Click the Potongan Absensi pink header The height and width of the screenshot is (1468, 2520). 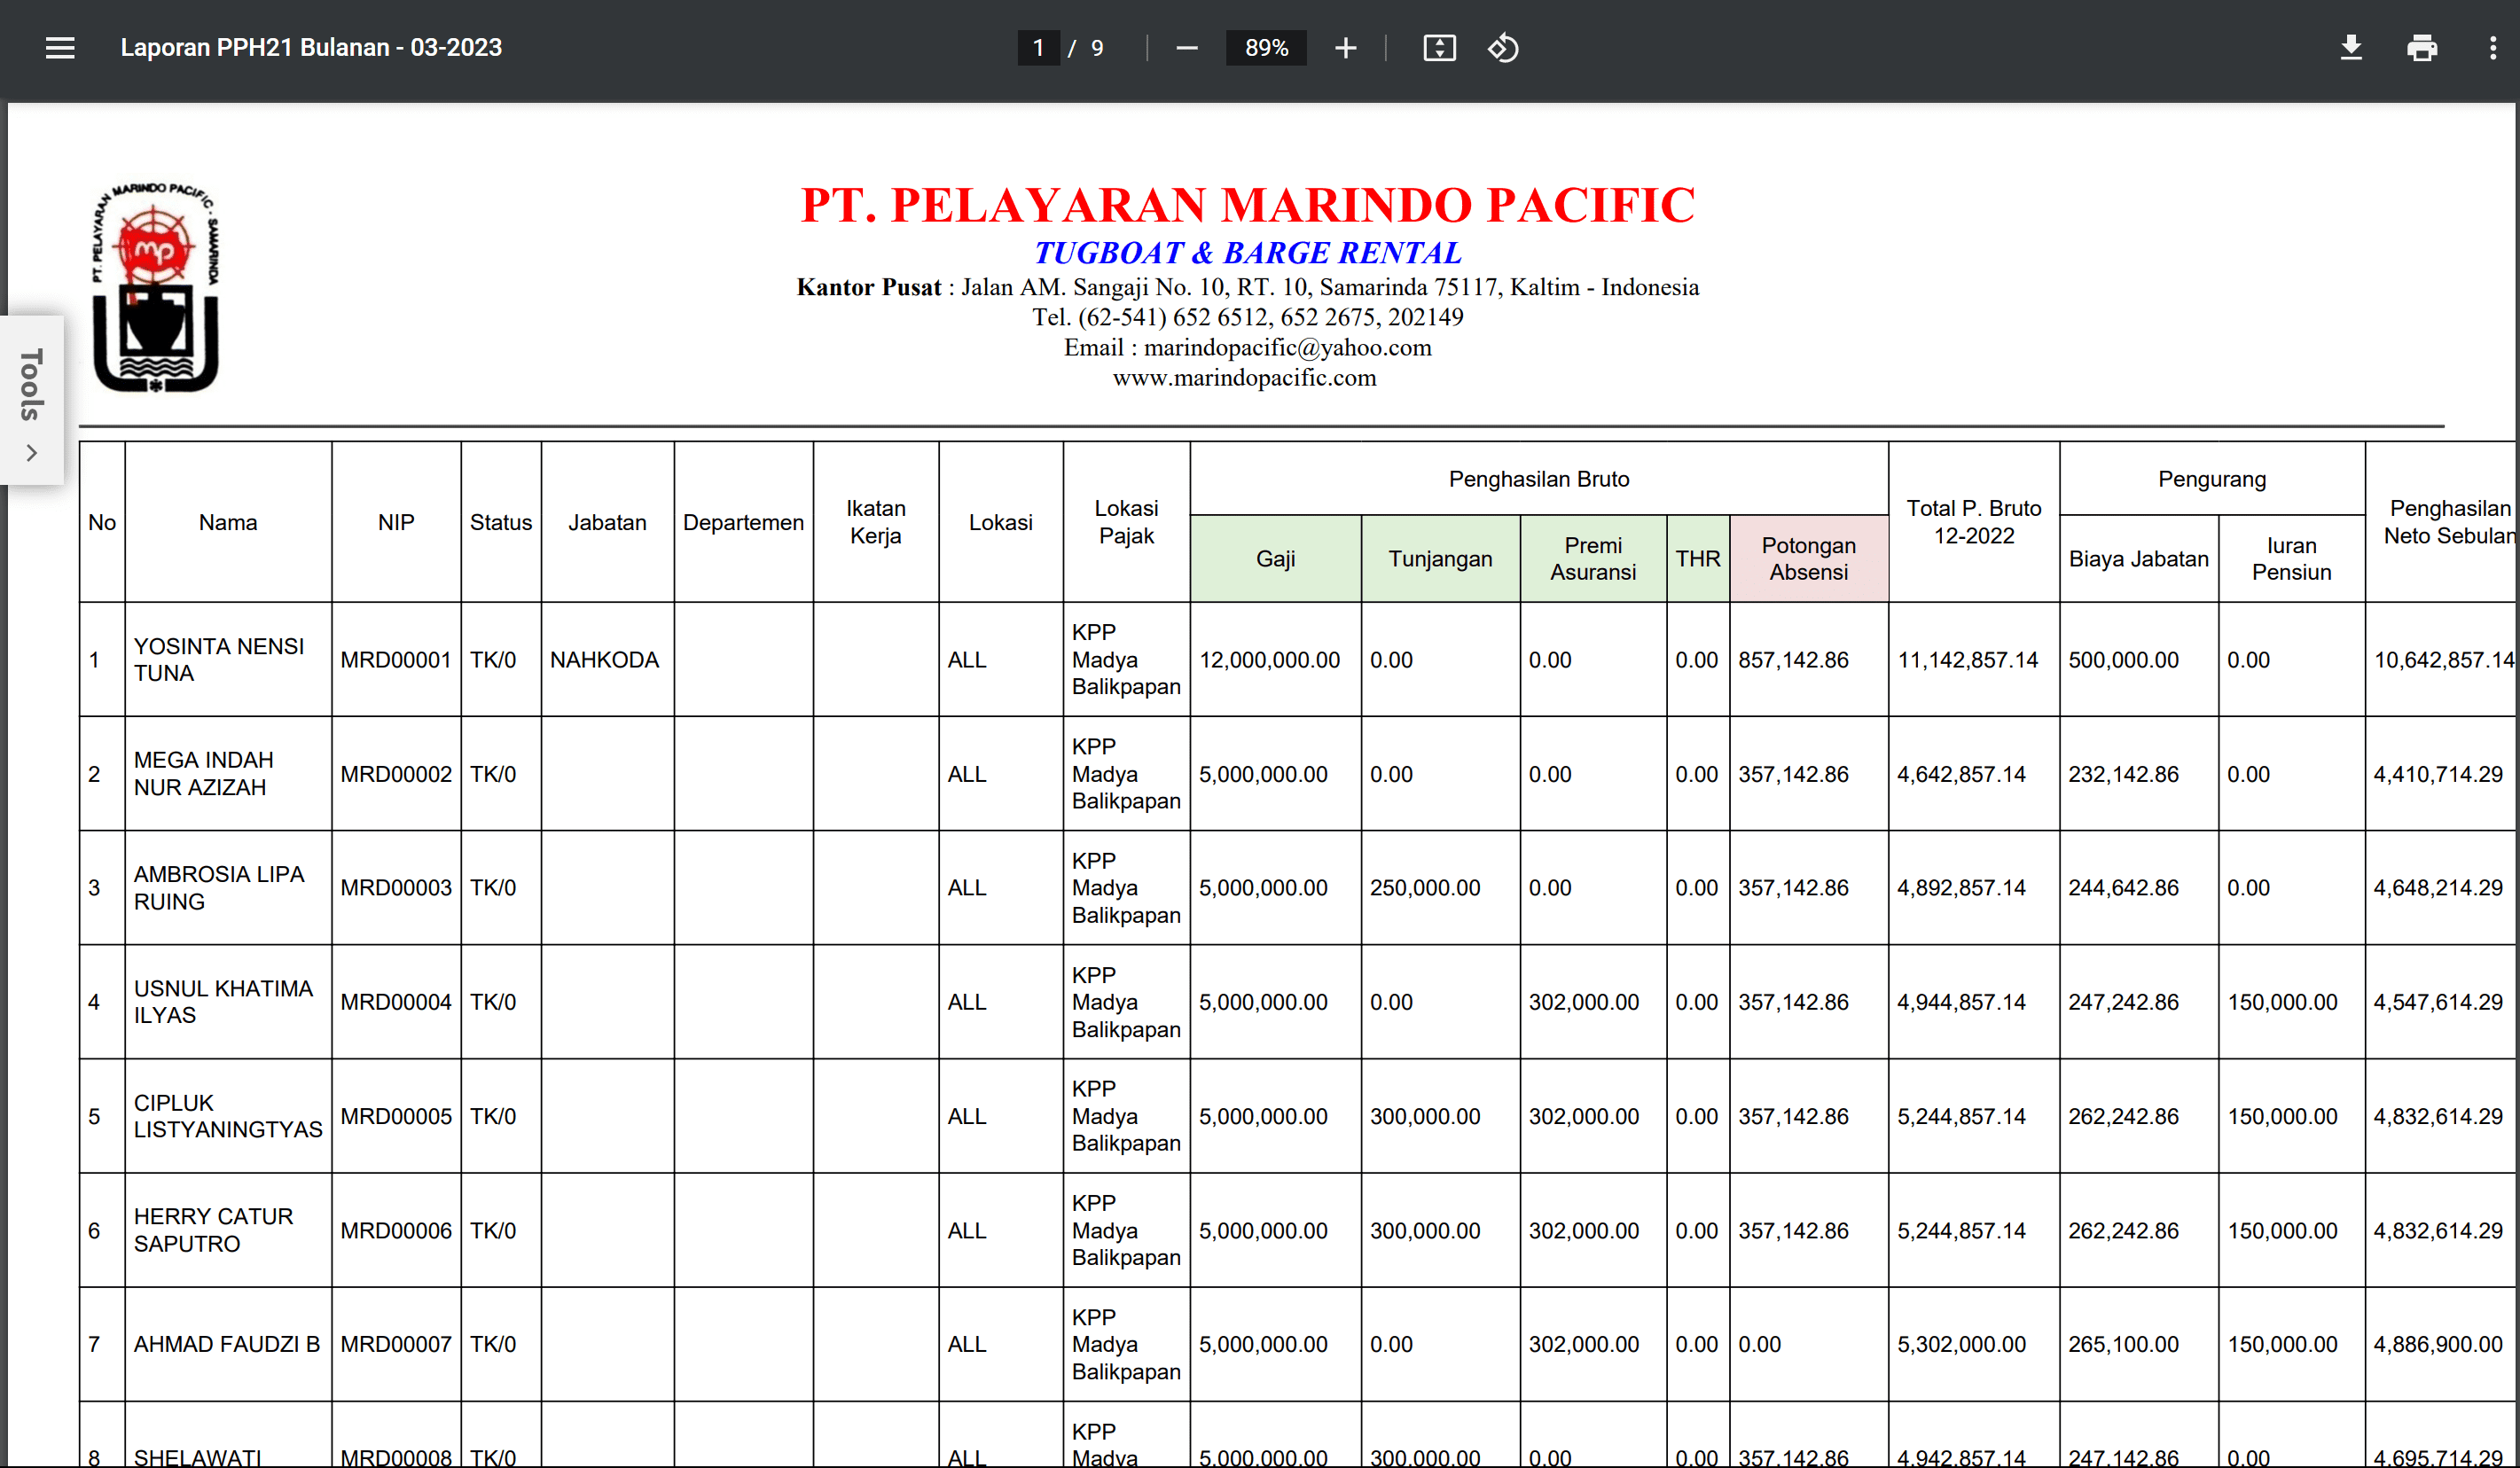click(x=1808, y=559)
